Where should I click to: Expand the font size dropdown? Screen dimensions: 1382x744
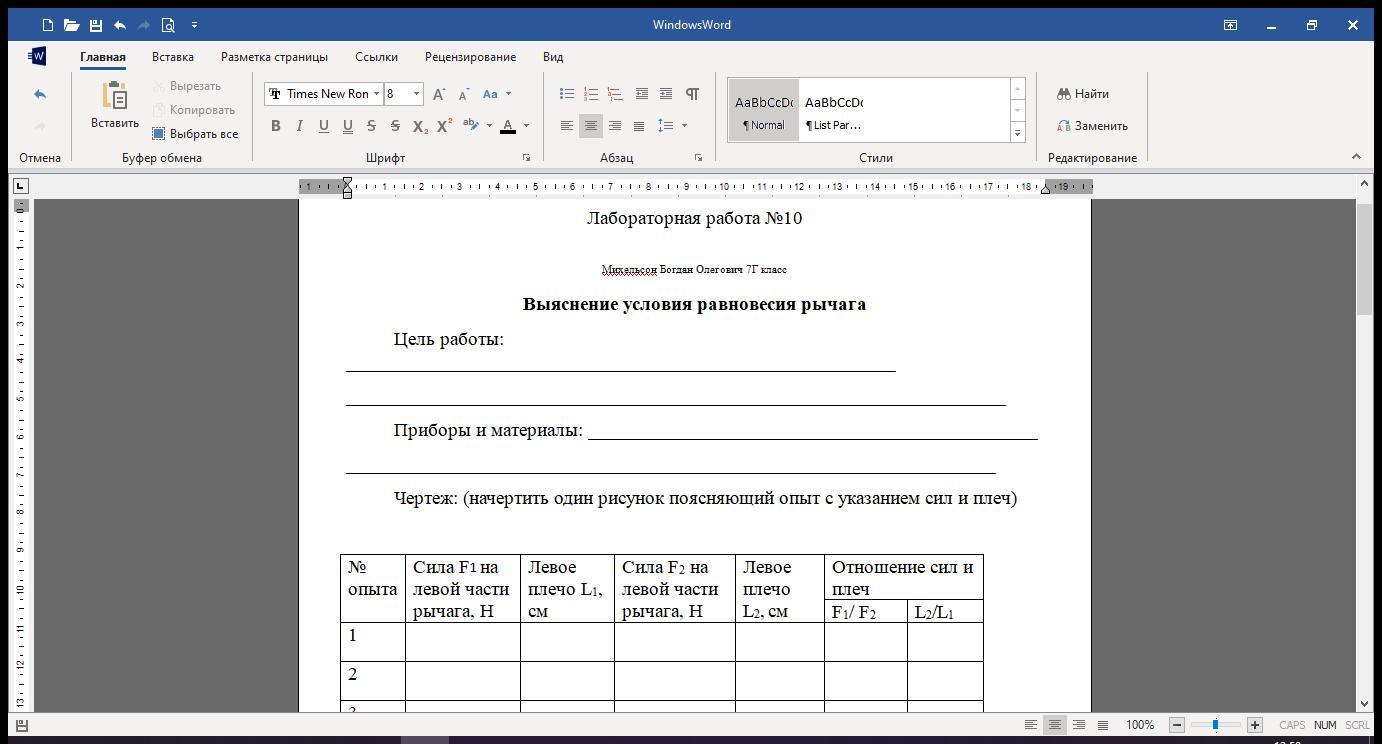pos(416,94)
